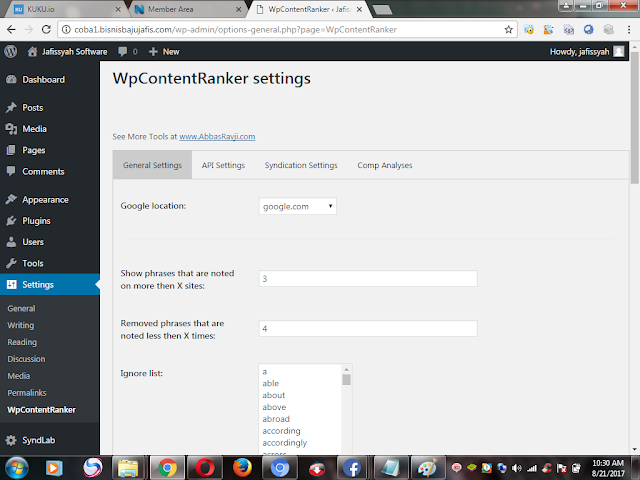Viewport: 640px width, 480px height.
Task: Open Permalinks settings submenu
Action: point(27,393)
